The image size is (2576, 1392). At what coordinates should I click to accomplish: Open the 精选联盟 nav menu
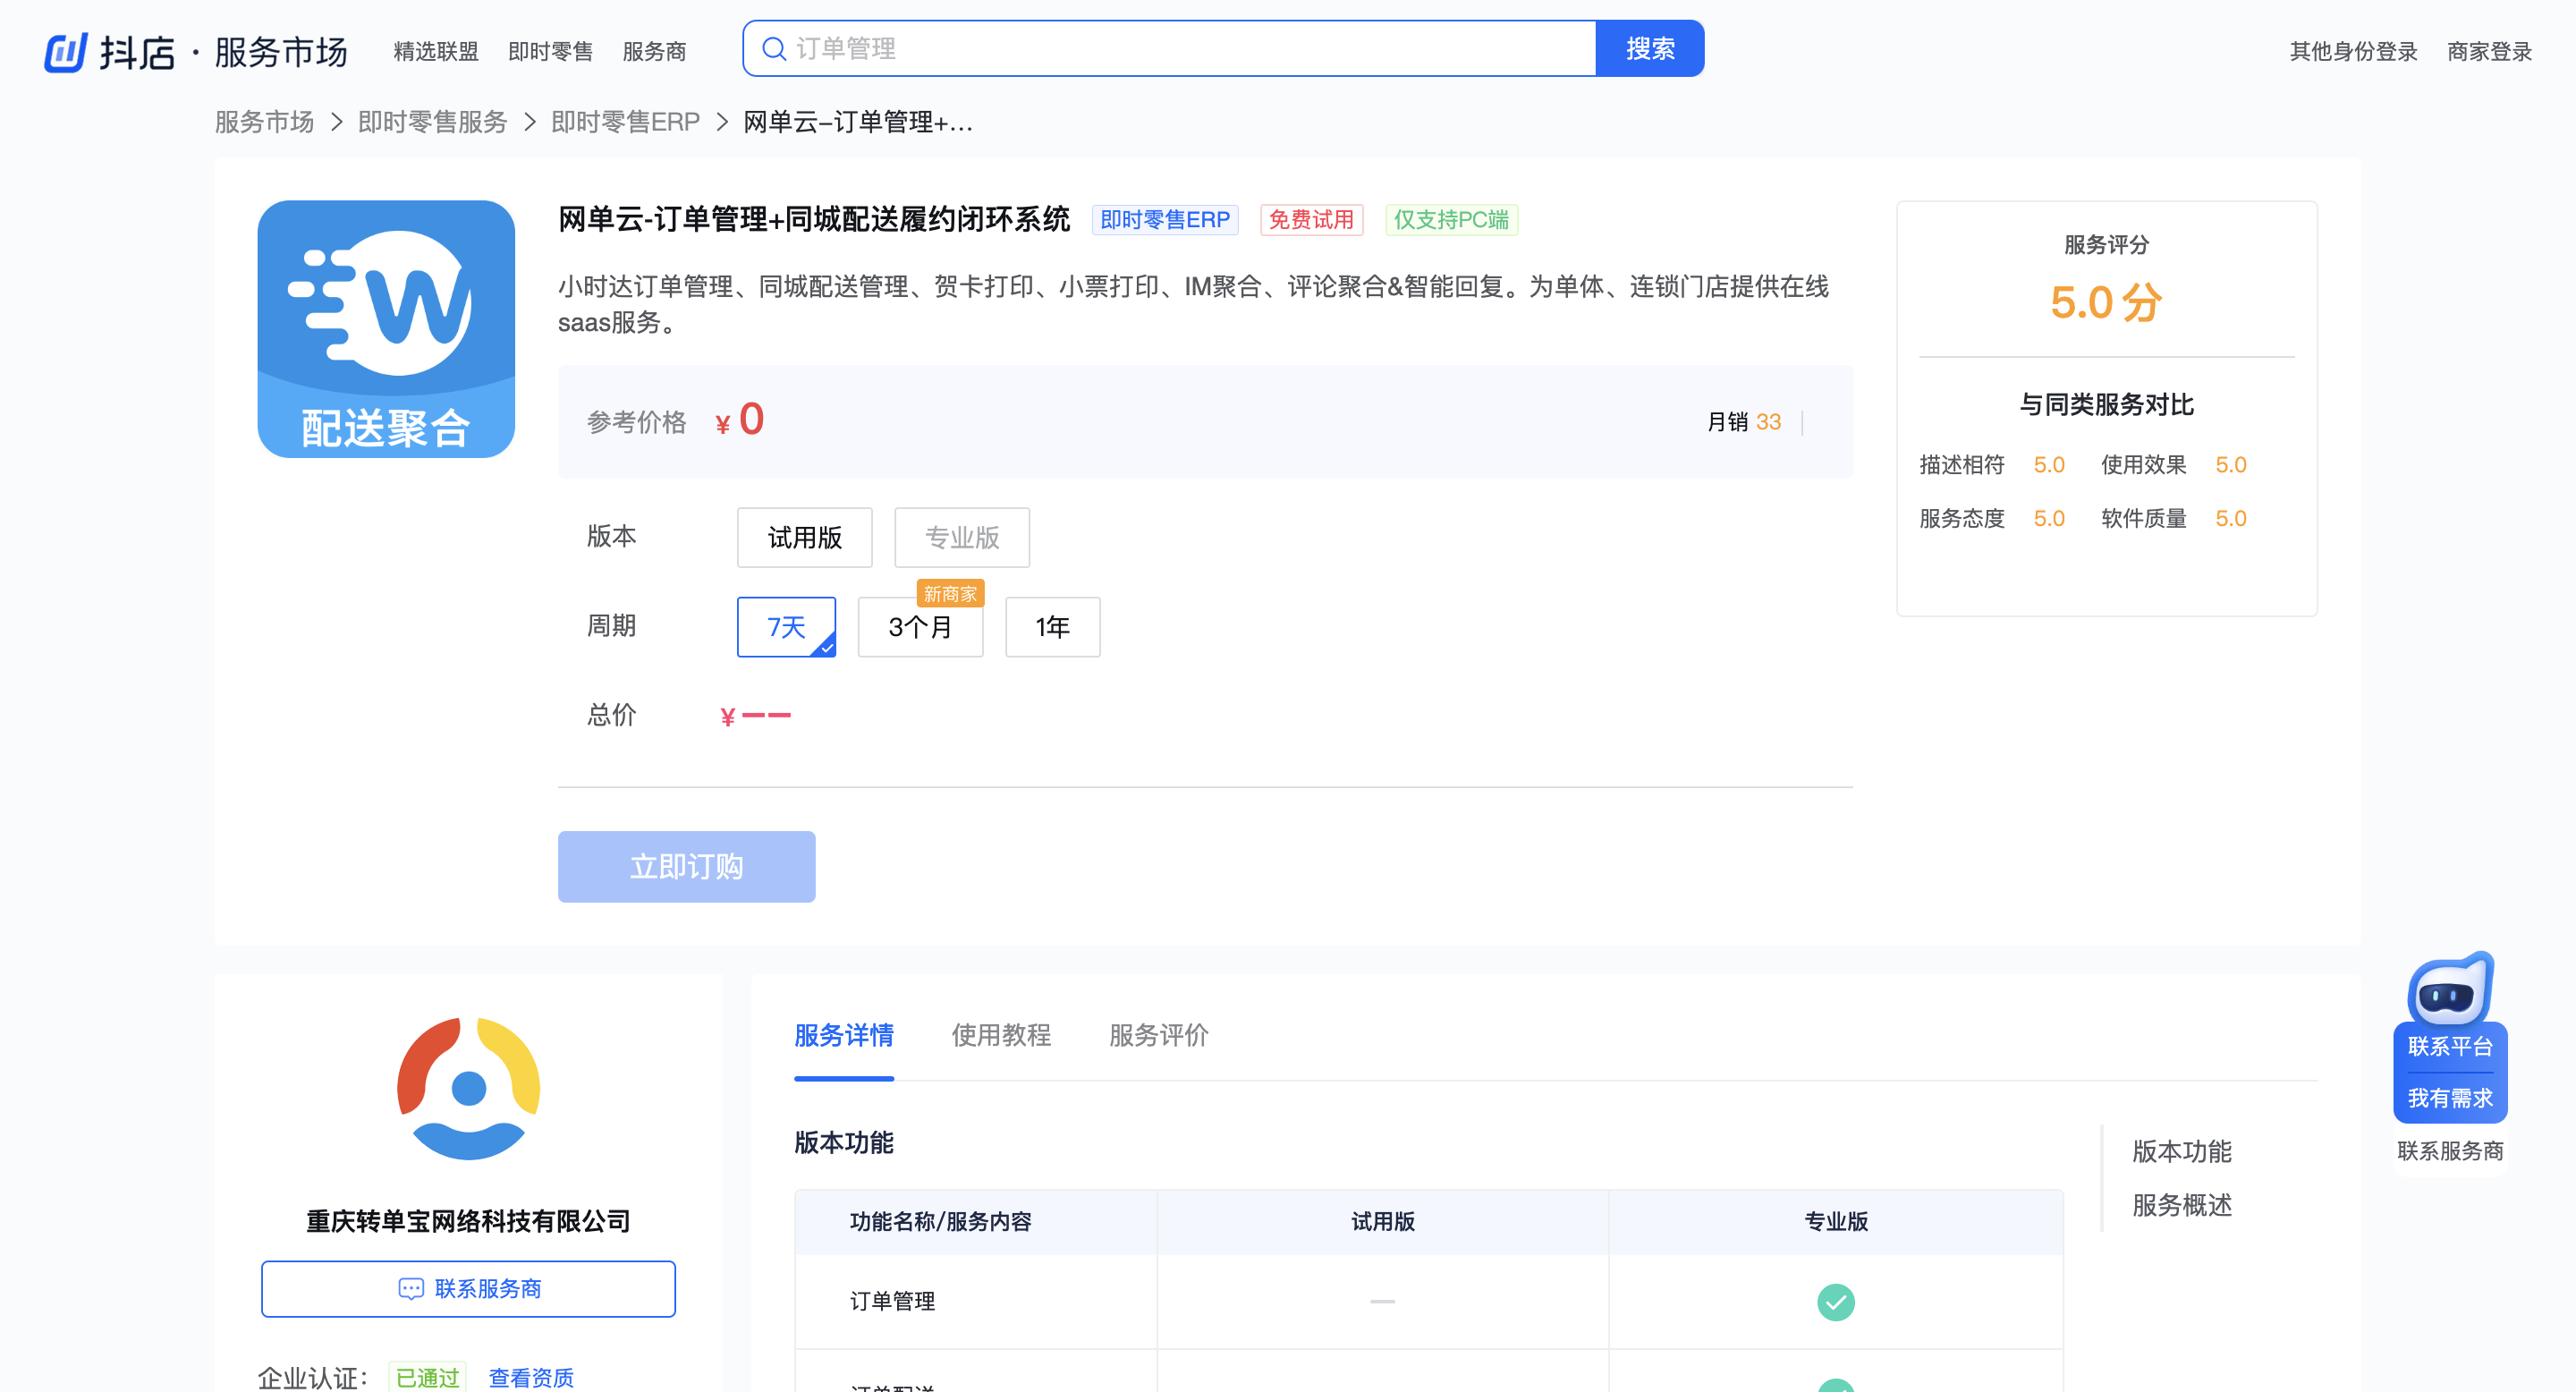(436, 51)
